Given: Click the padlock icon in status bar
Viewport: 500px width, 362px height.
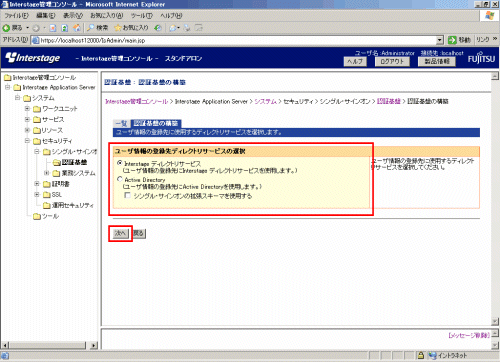Looking at the screenshot, I should 421,355.
